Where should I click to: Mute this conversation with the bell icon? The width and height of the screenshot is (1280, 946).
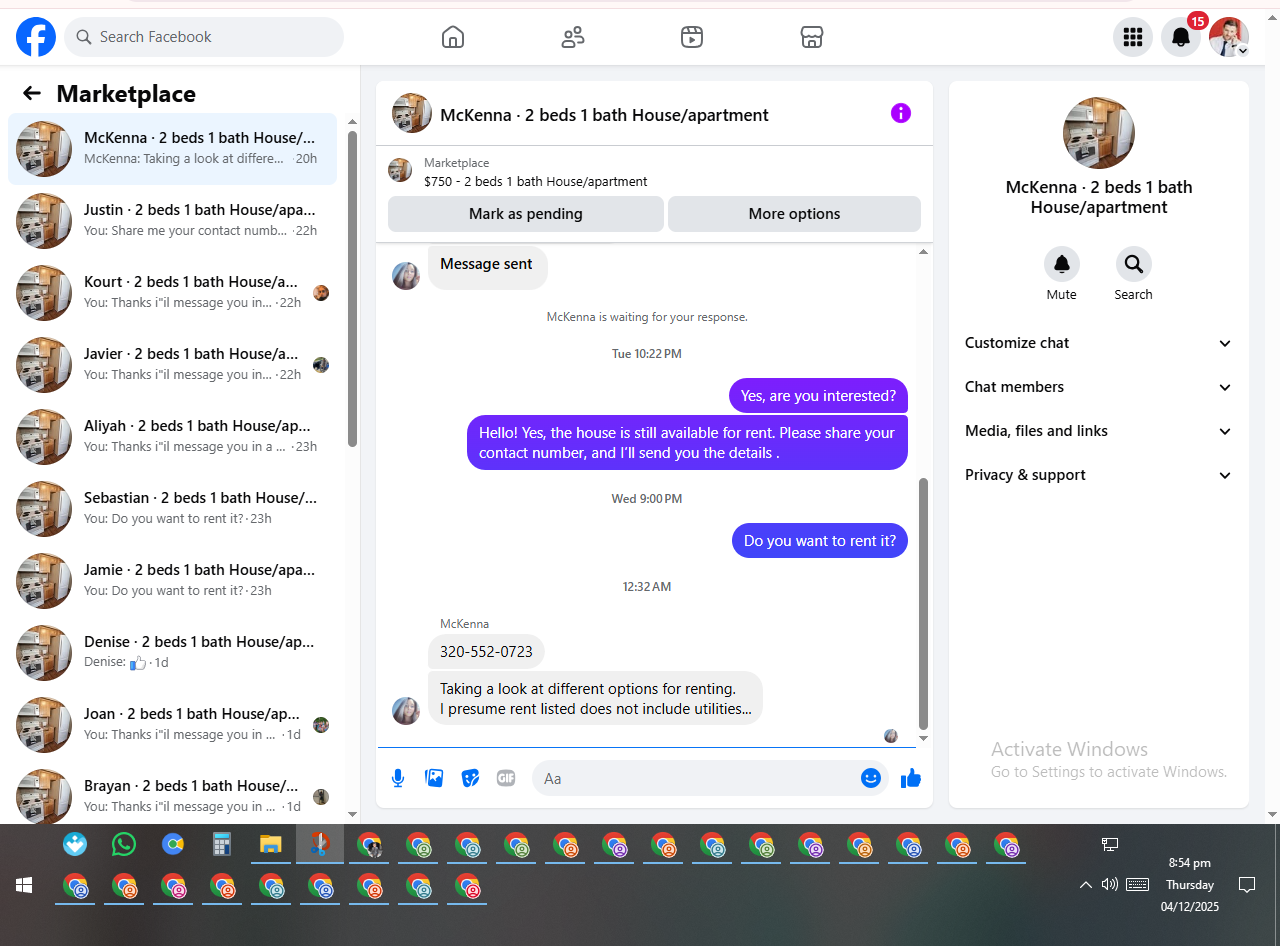pos(1062,264)
